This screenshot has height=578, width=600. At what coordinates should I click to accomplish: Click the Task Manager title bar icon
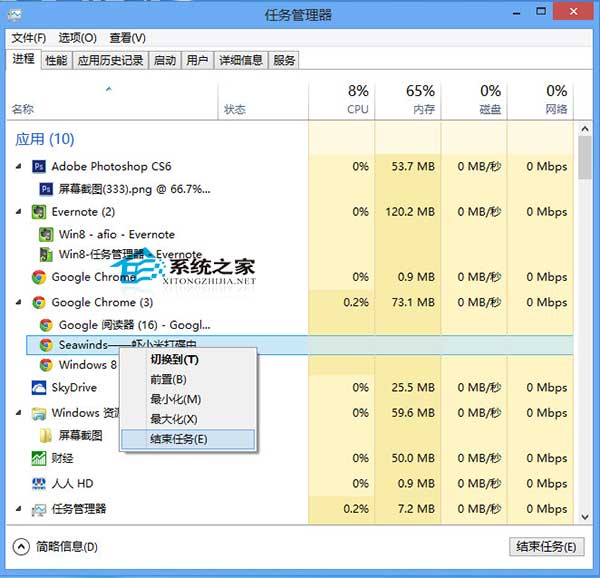[15, 15]
